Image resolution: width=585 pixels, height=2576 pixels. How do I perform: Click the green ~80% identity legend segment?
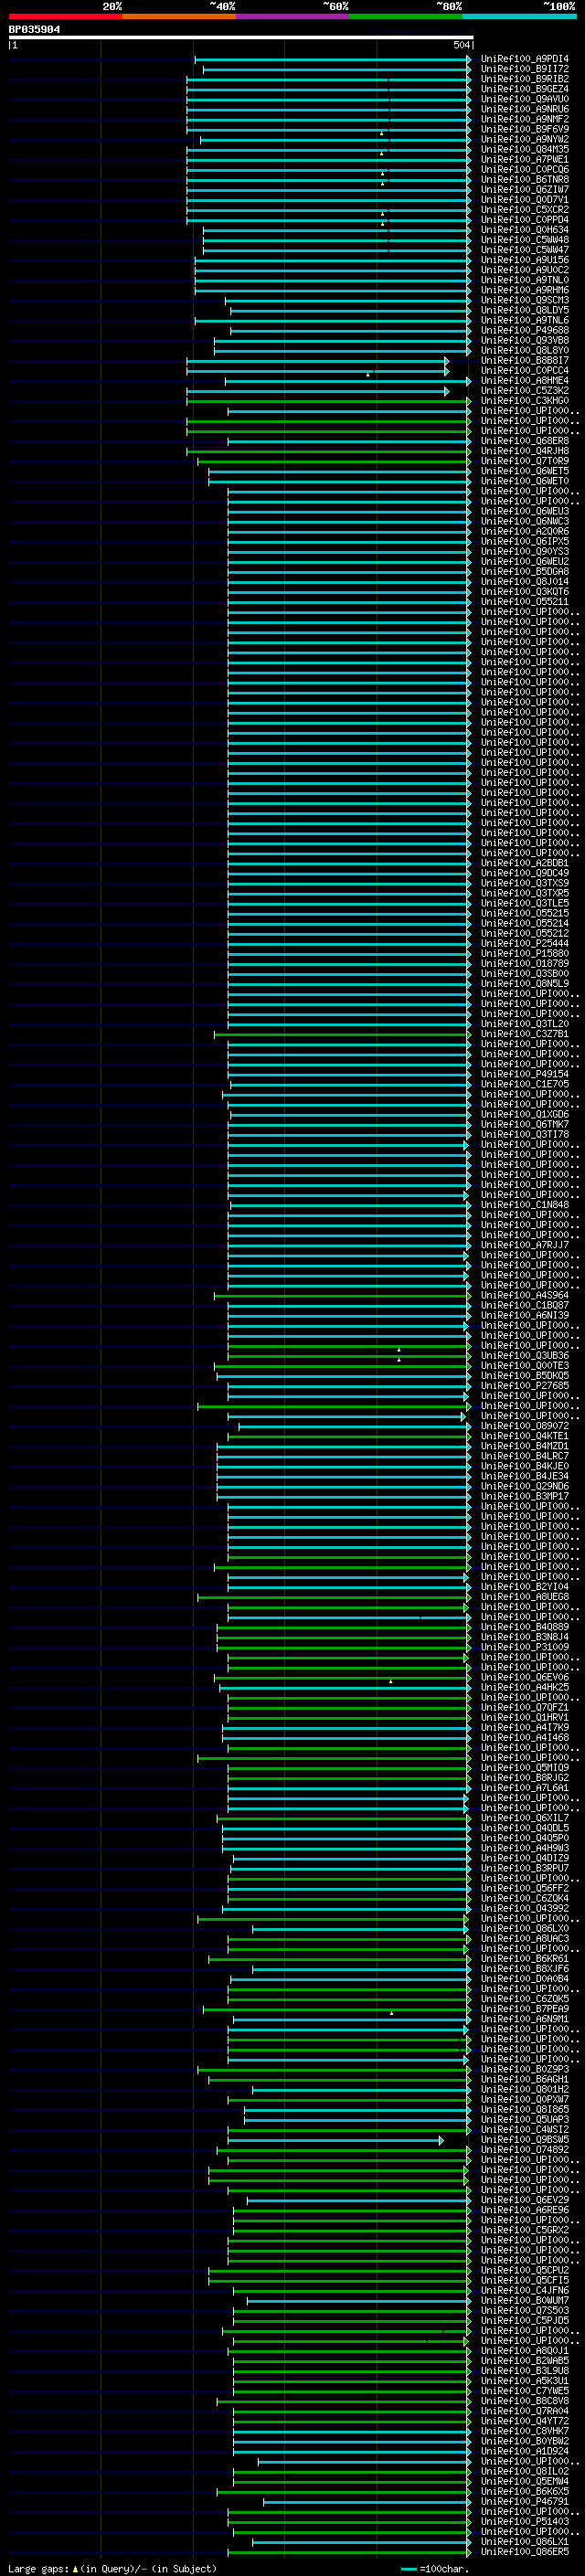(406, 17)
